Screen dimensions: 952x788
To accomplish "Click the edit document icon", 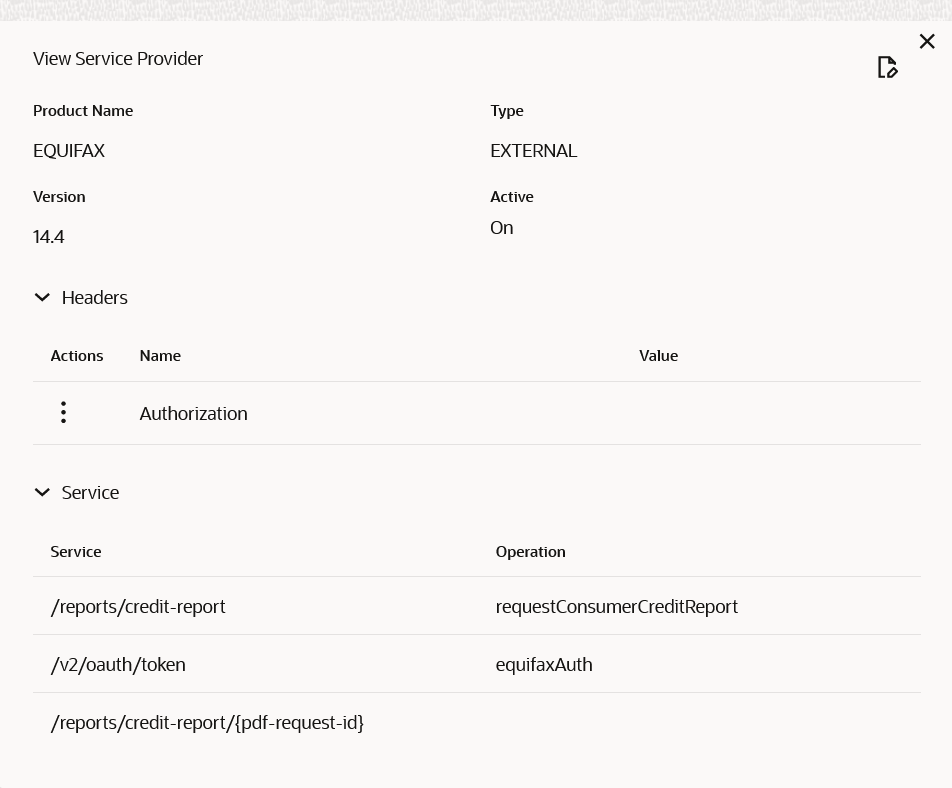I will point(887,67).
